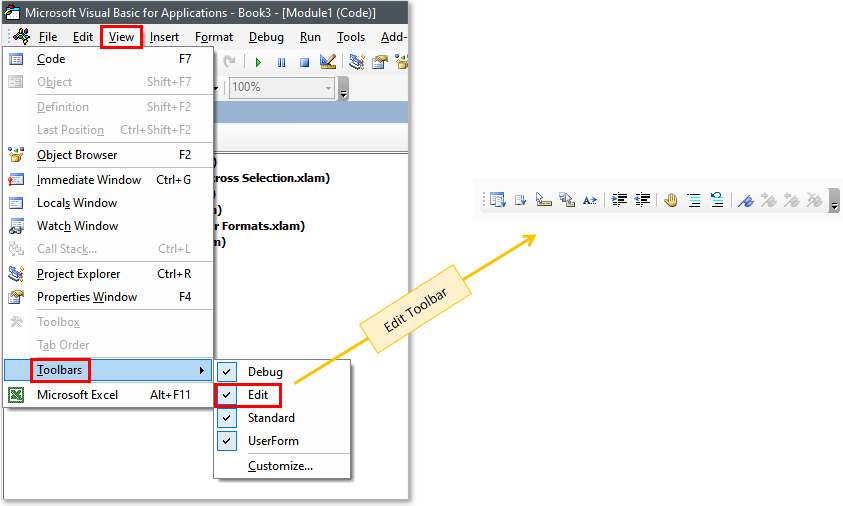843x506 pixels.
Task: Click the Indent icon in Edit toolbar
Action: [x=619, y=200]
